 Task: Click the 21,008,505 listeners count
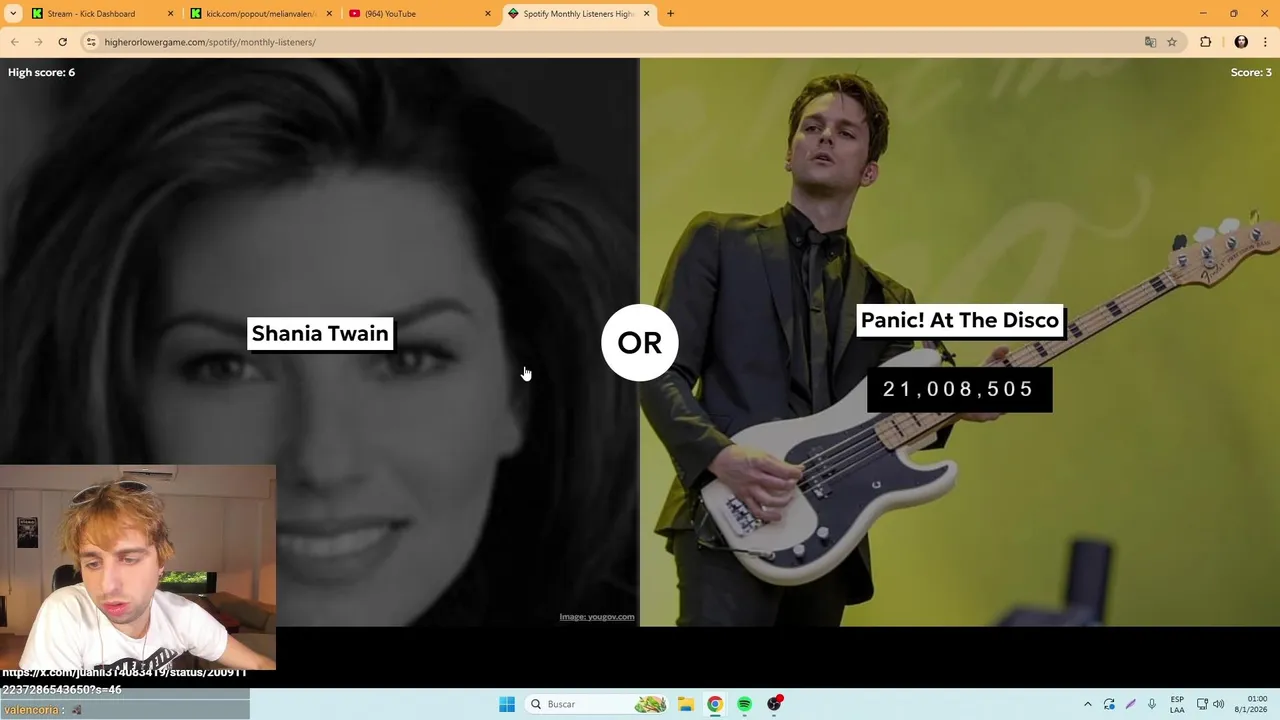(959, 389)
